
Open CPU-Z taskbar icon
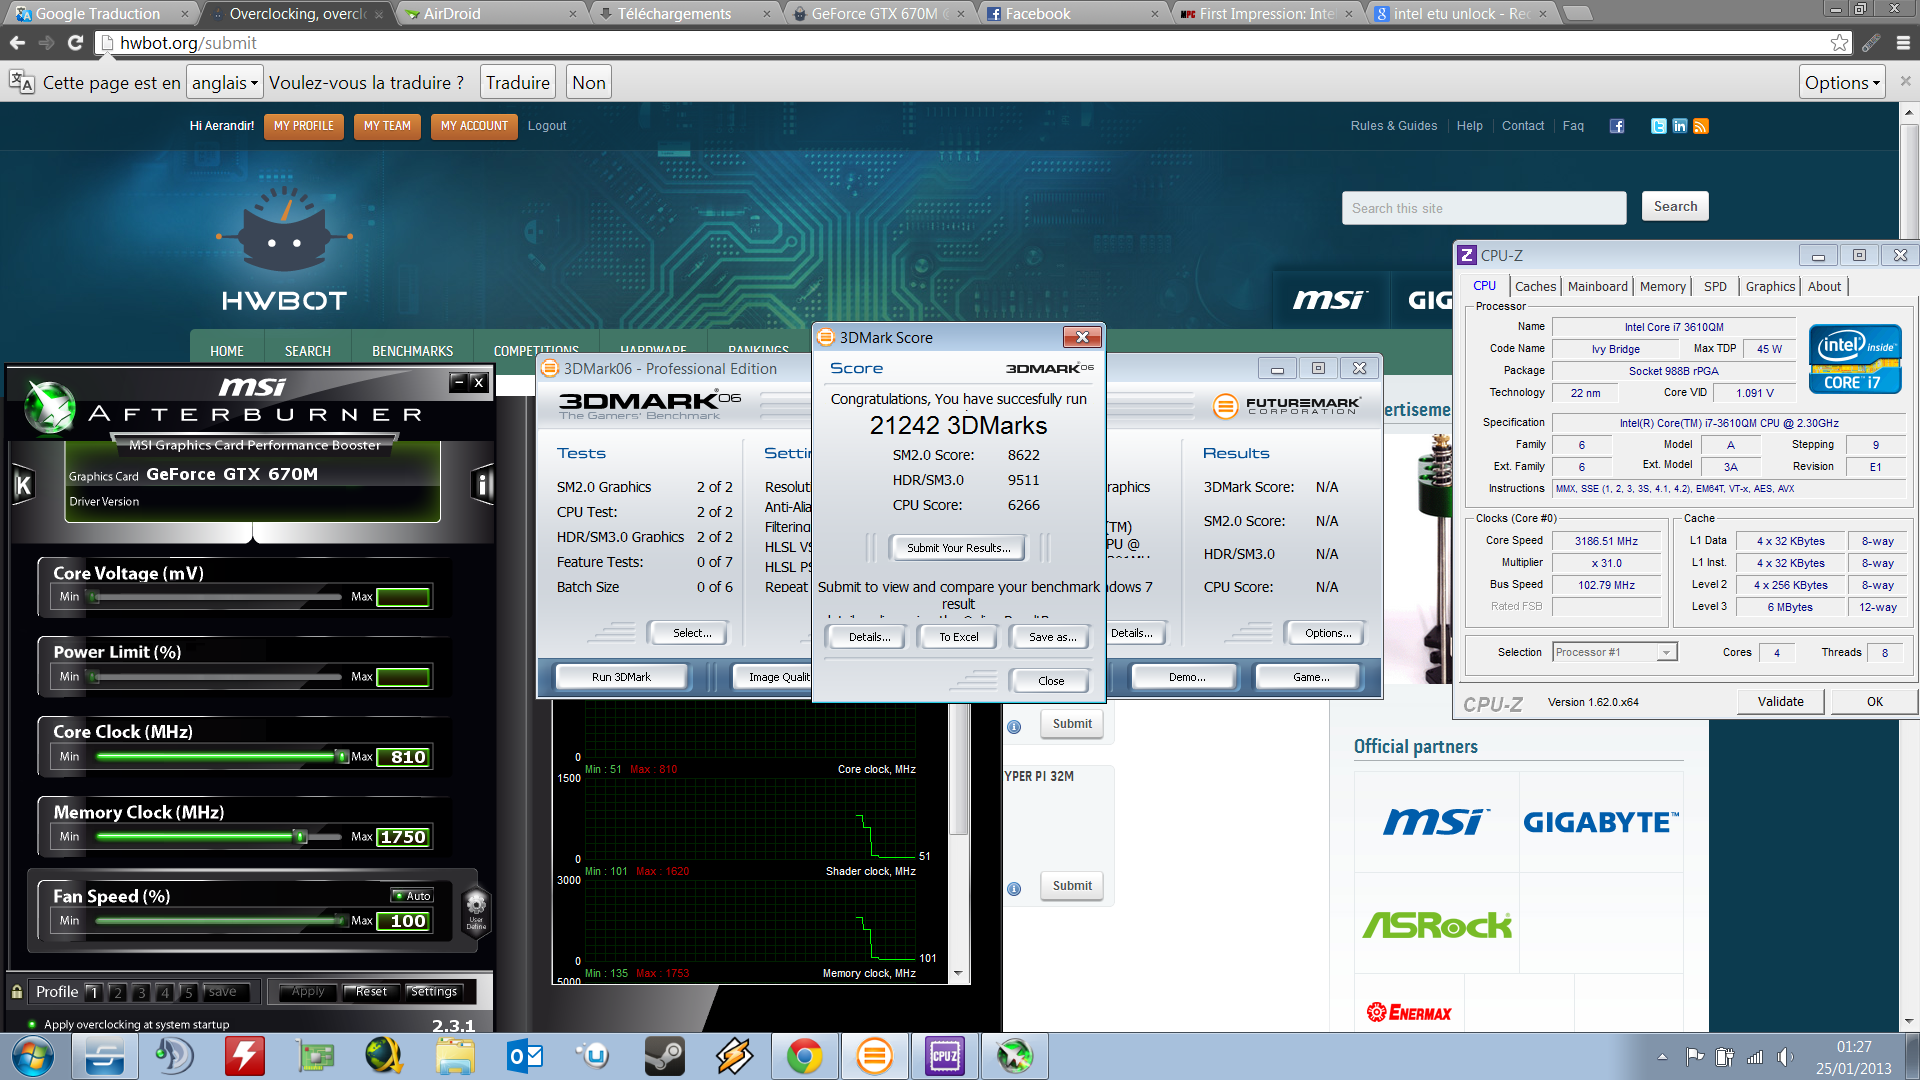(x=944, y=1056)
